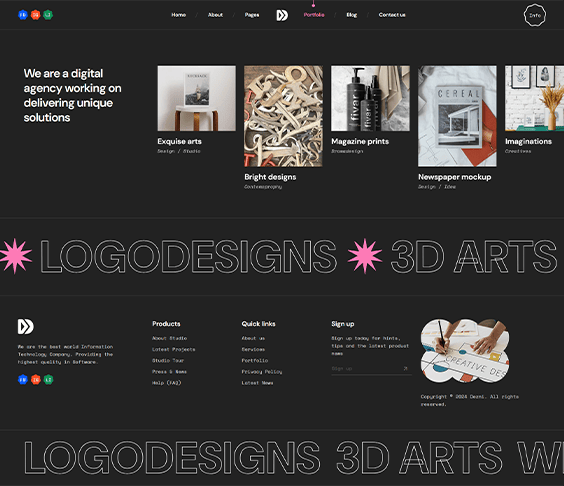Open Contact us in navigation
Image resolution: width=564 pixels, height=486 pixels.
(392, 15)
